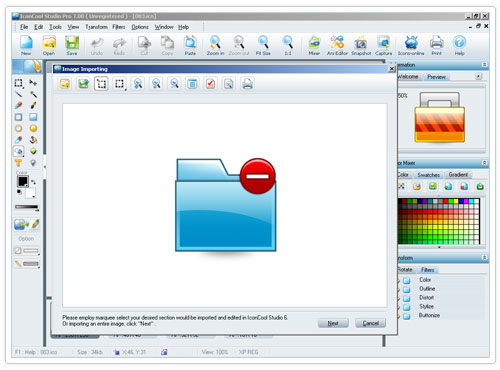Expand the Distort filter folder
Image resolution: width=500 pixels, height=370 pixels.
click(406, 298)
